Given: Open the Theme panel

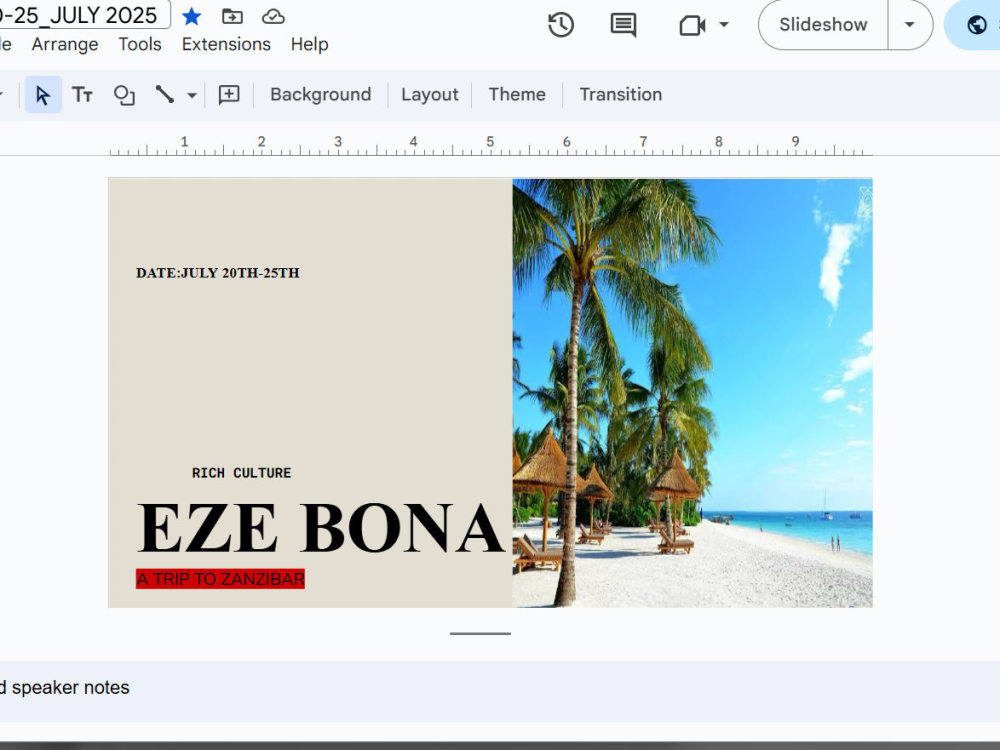Looking at the screenshot, I should [517, 94].
